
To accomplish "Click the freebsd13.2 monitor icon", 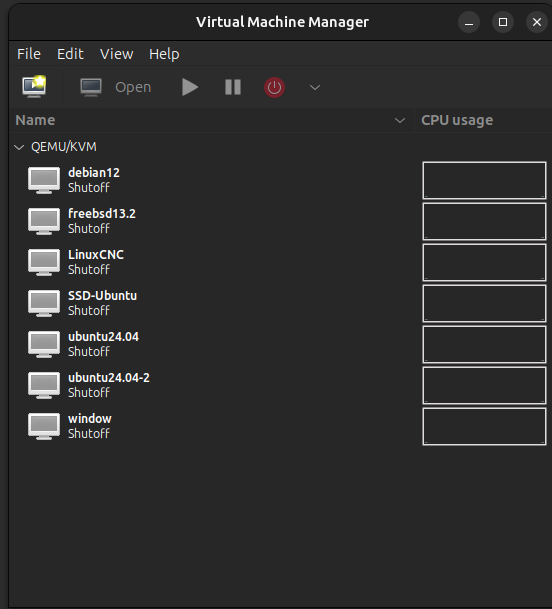I will click(x=44, y=221).
